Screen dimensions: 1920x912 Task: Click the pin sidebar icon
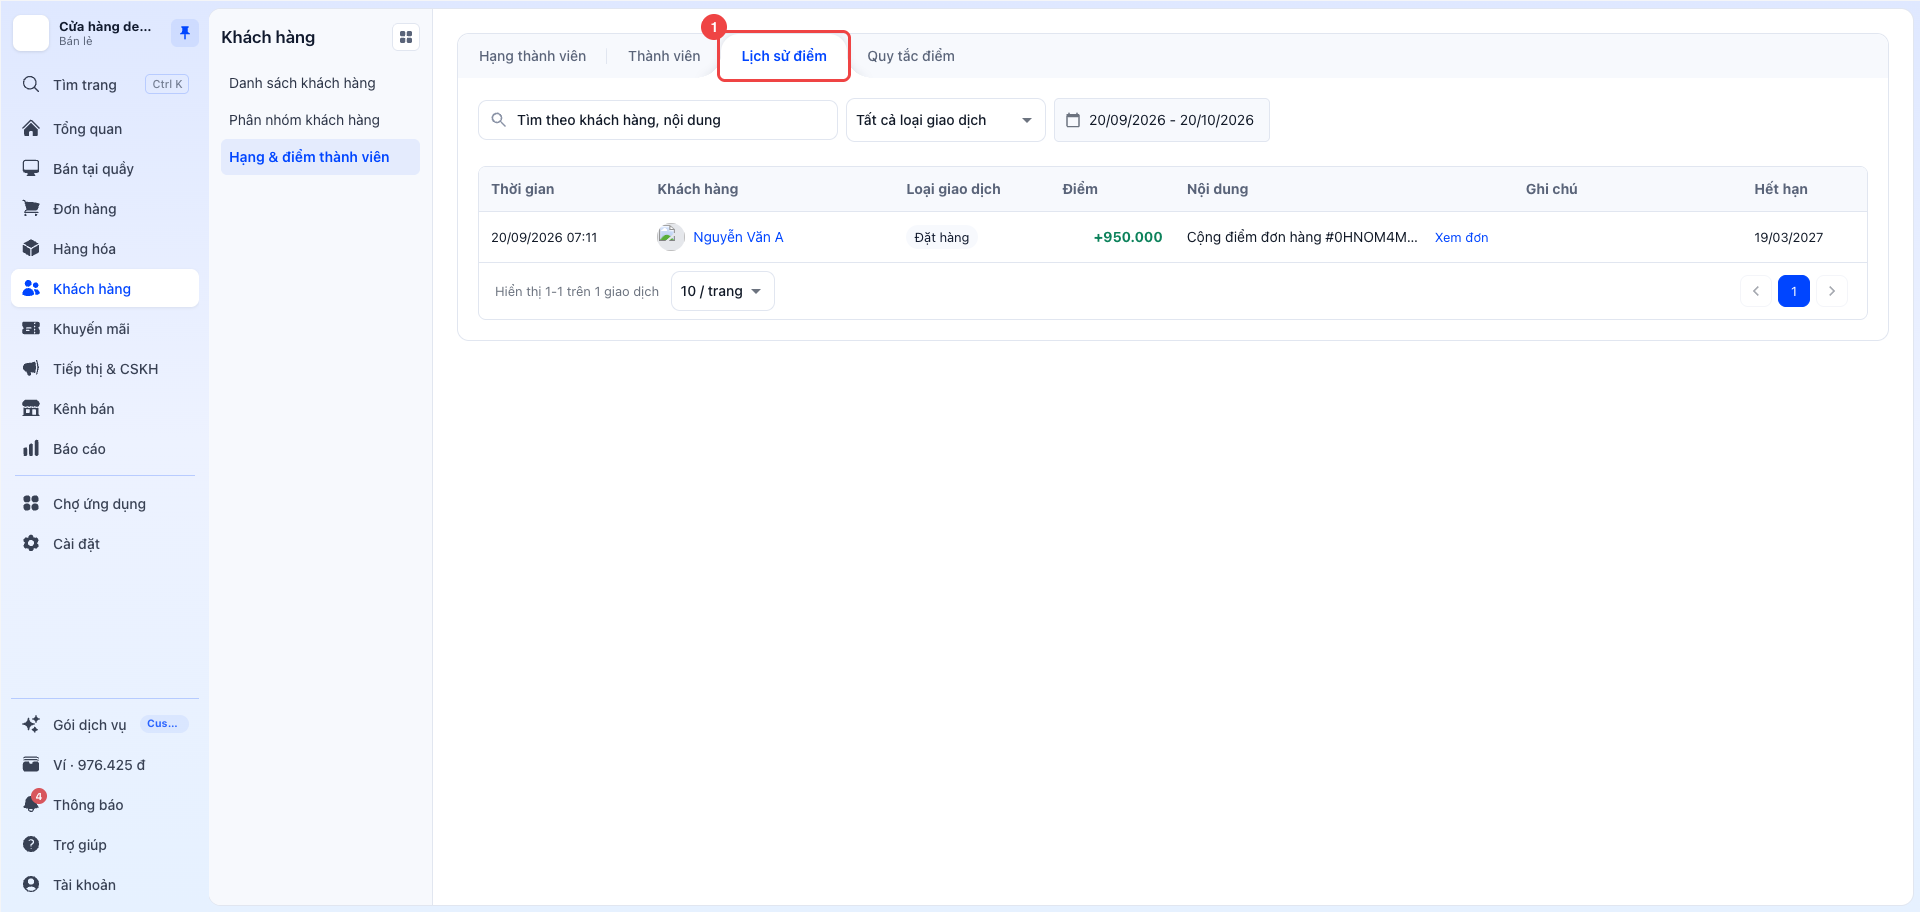pyautogui.click(x=185, y=33)
